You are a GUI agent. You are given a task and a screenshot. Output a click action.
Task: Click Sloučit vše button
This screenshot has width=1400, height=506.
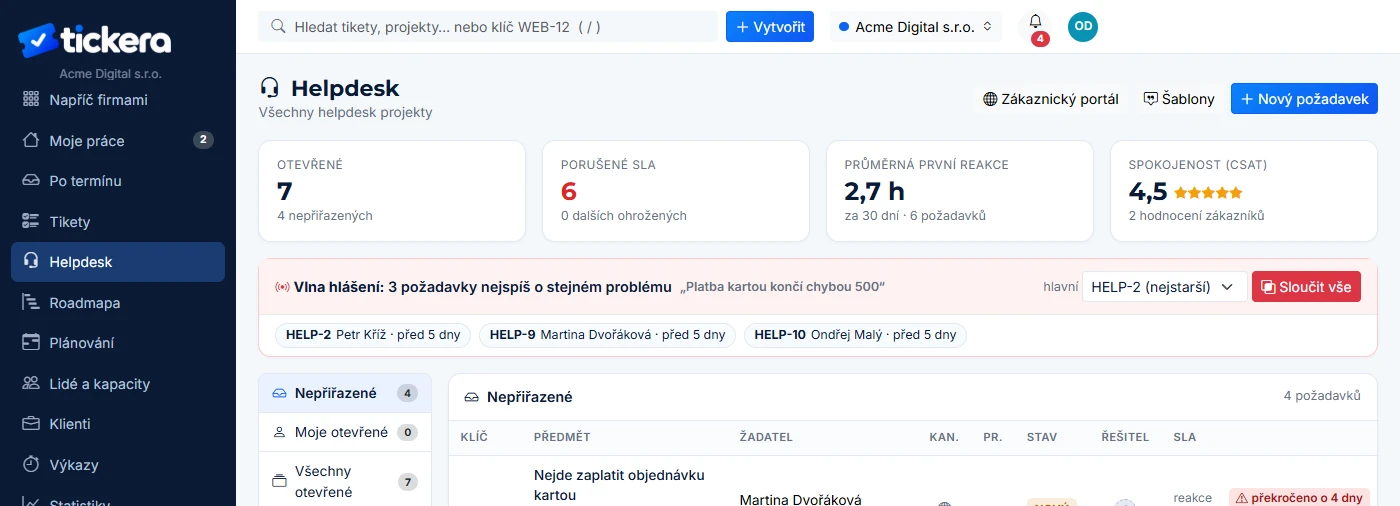(1306, 287)
